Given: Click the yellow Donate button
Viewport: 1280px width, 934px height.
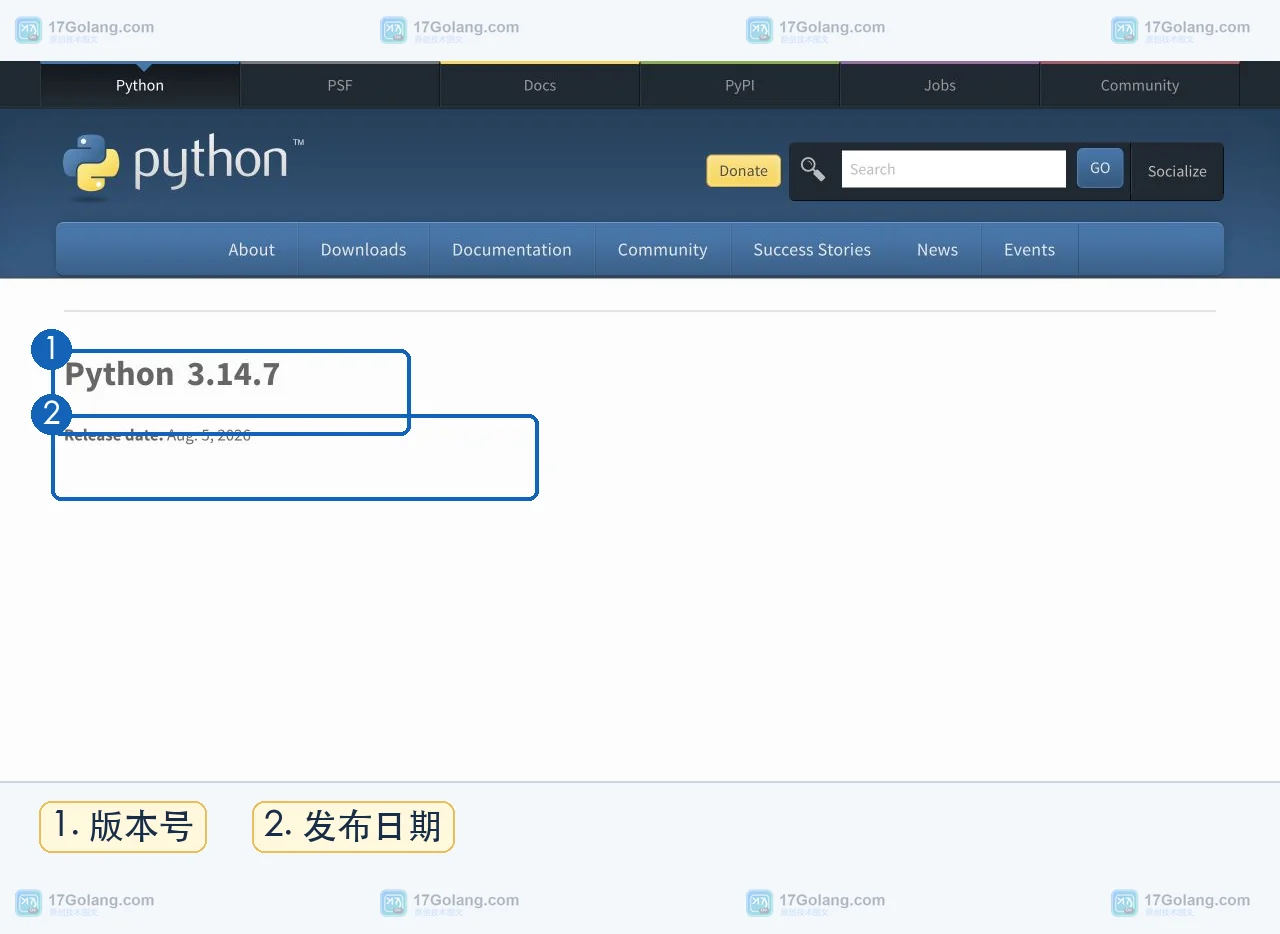Looking at the screenshot, I should pos(743,171).
